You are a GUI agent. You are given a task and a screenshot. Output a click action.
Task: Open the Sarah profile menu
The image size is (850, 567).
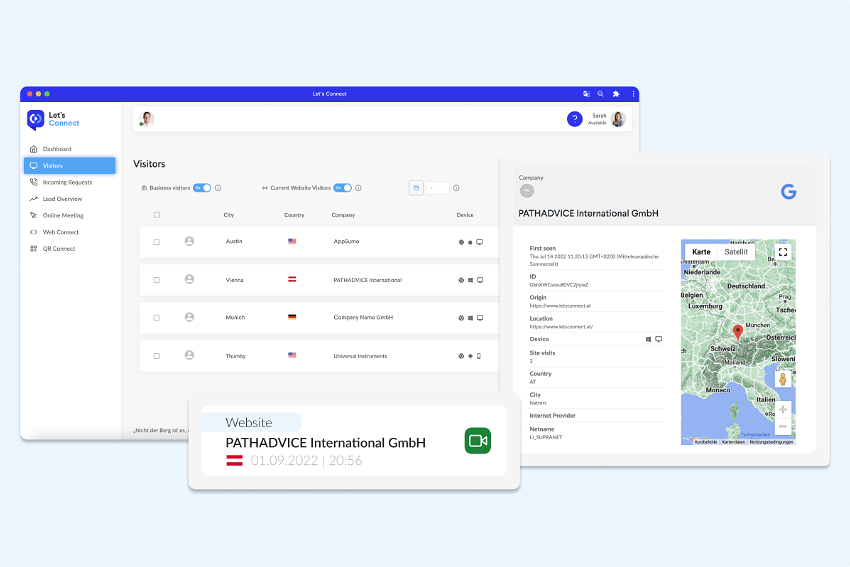coord(618,119)
